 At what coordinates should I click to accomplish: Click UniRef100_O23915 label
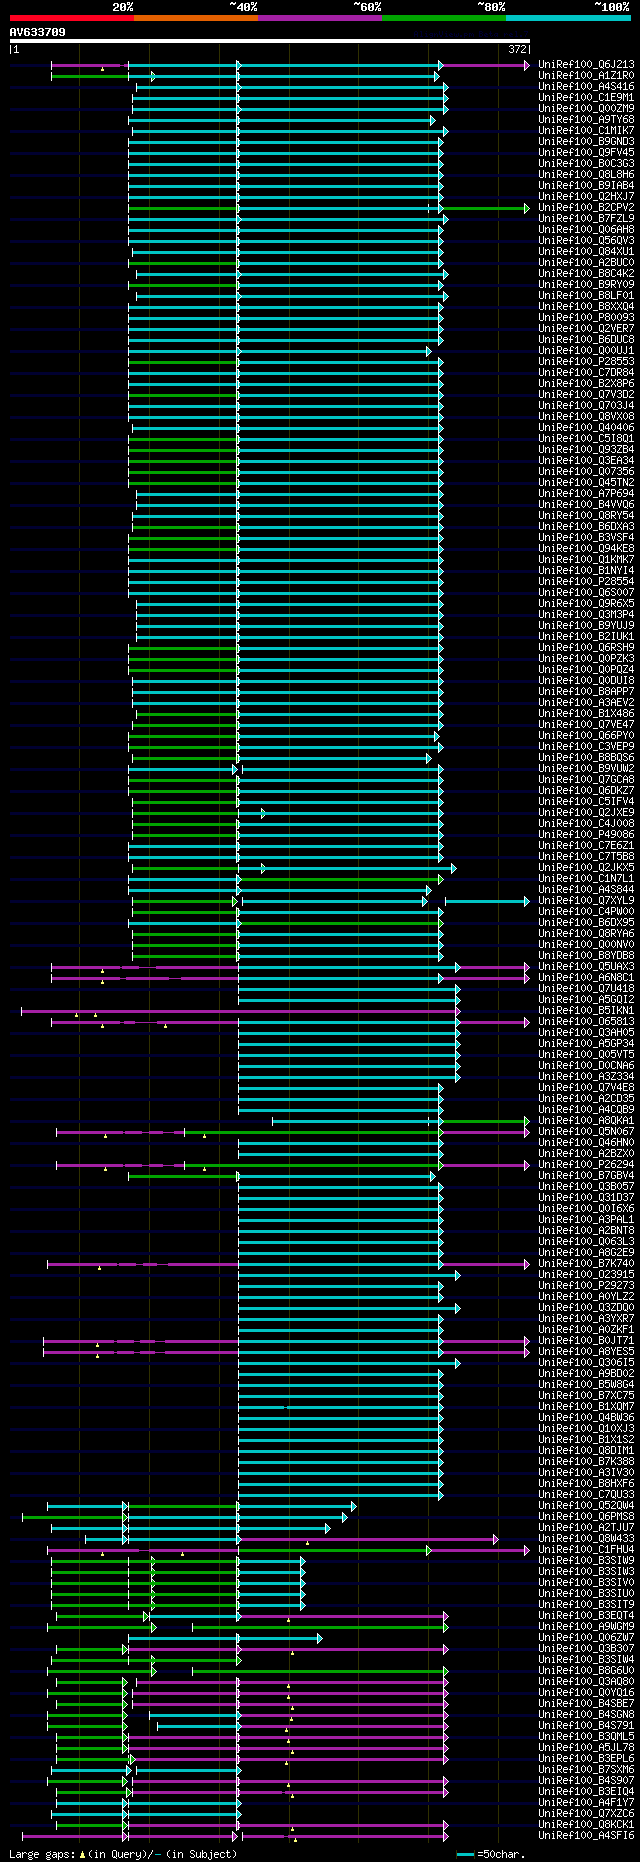[x=586, y=1275]
